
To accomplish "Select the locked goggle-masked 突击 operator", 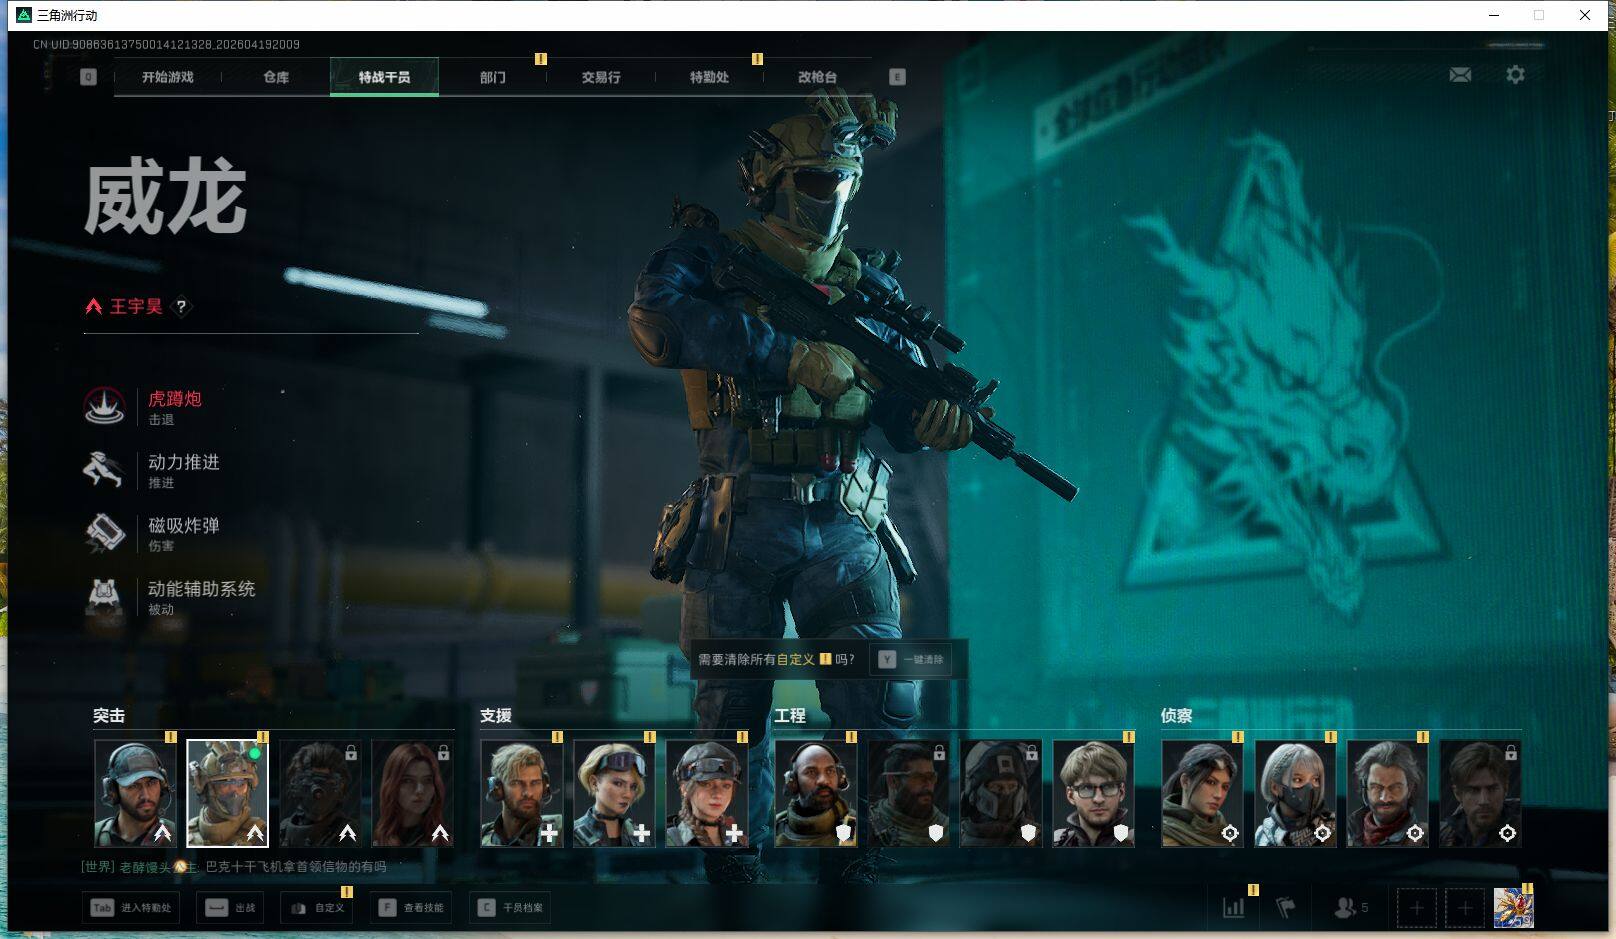I will [x=320, y=793].
